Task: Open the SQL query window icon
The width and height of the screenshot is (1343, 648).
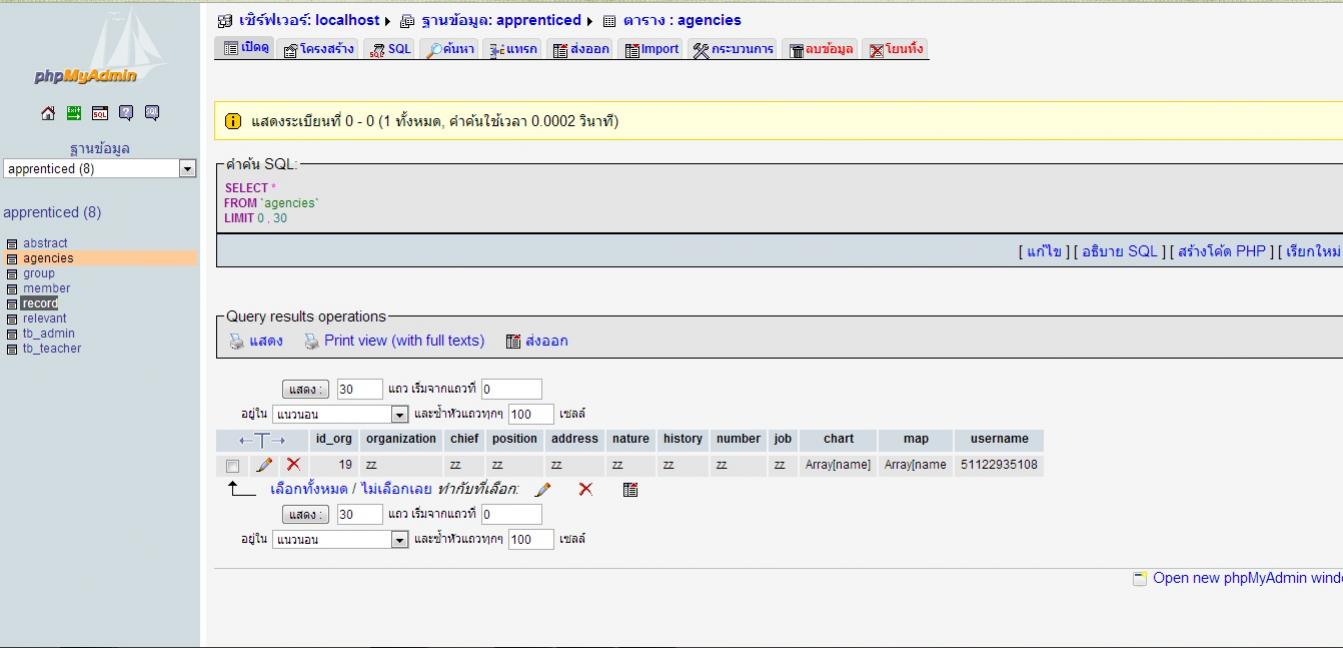Action: coord(99,114)
